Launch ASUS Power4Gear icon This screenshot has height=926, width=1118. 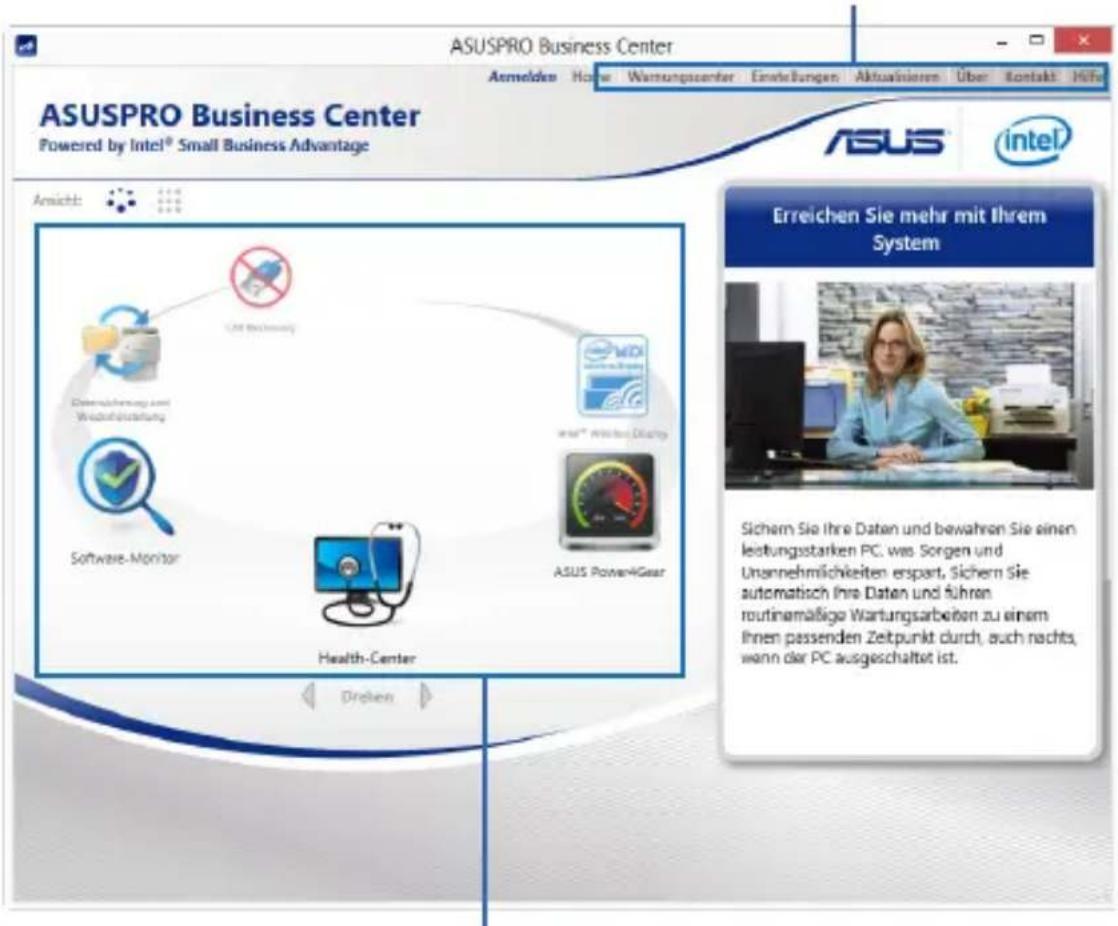pos(610,502)
